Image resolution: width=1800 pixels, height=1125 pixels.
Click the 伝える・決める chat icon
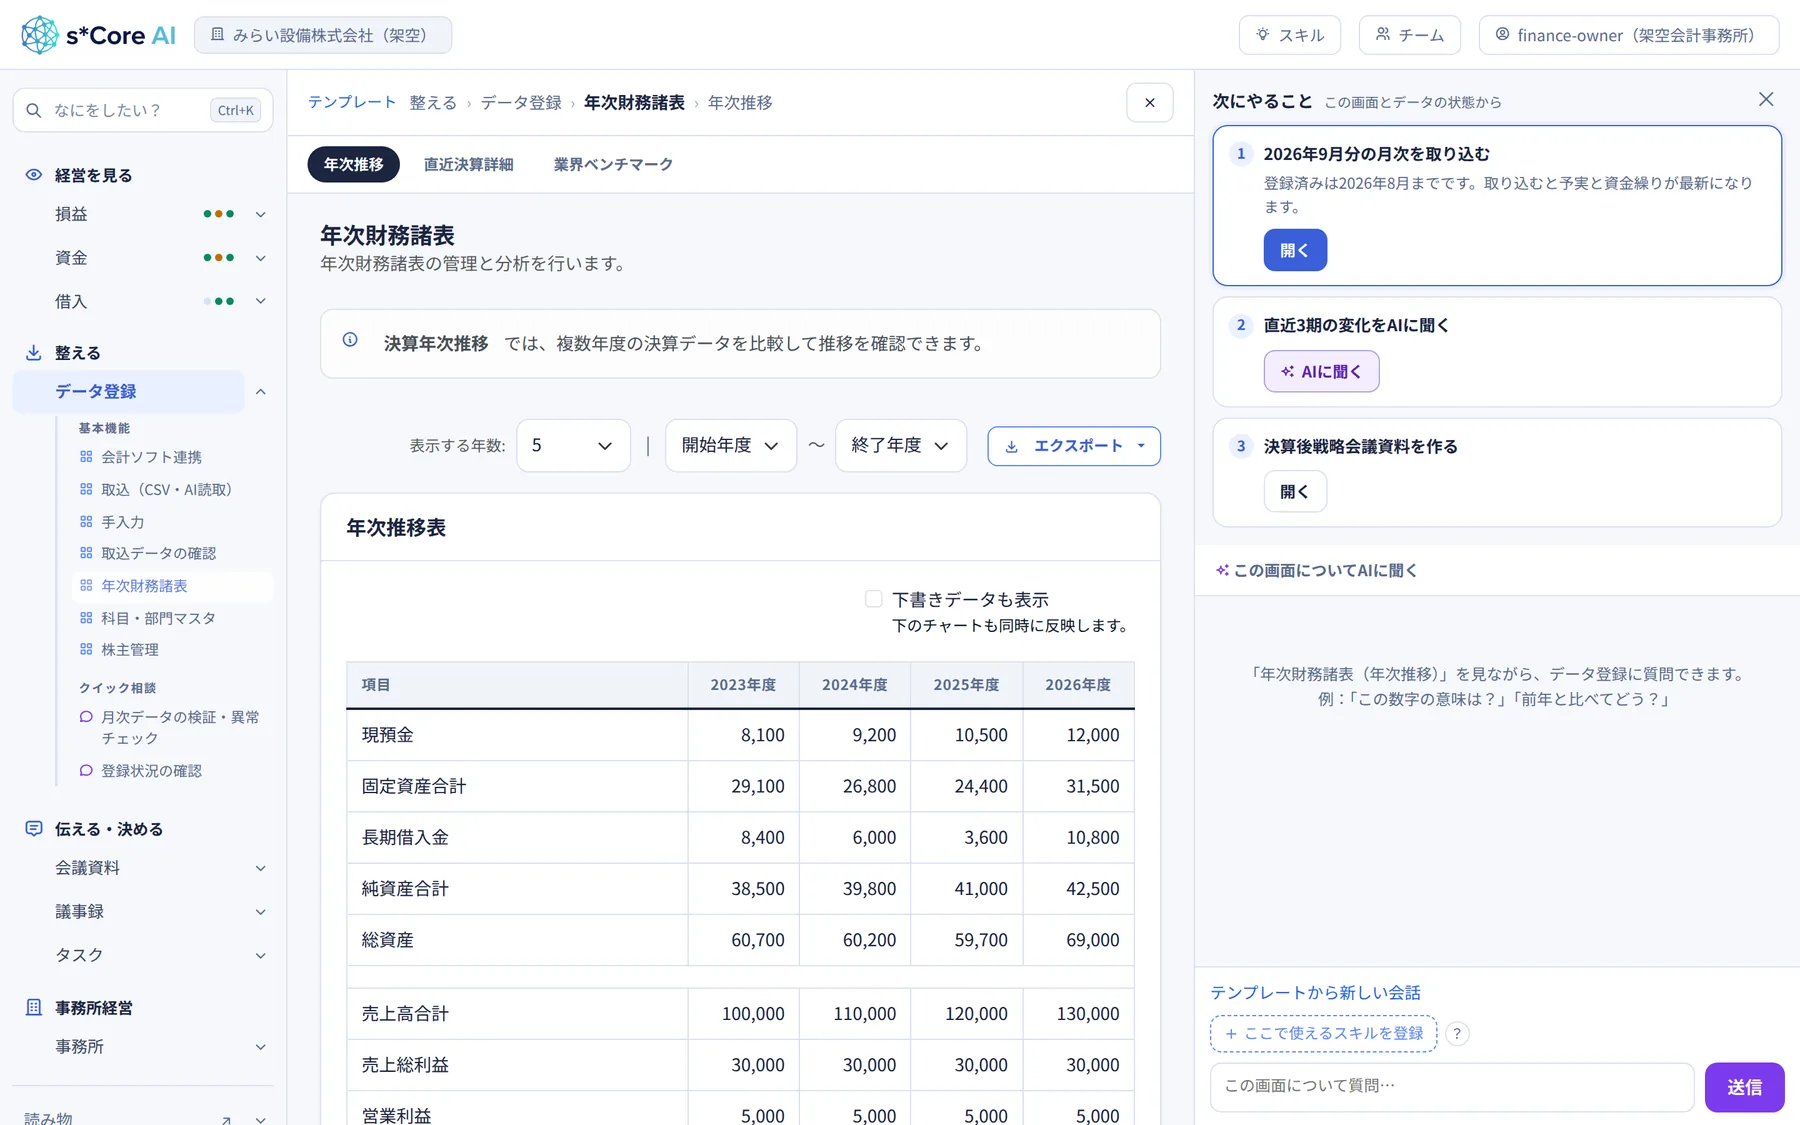34,829
